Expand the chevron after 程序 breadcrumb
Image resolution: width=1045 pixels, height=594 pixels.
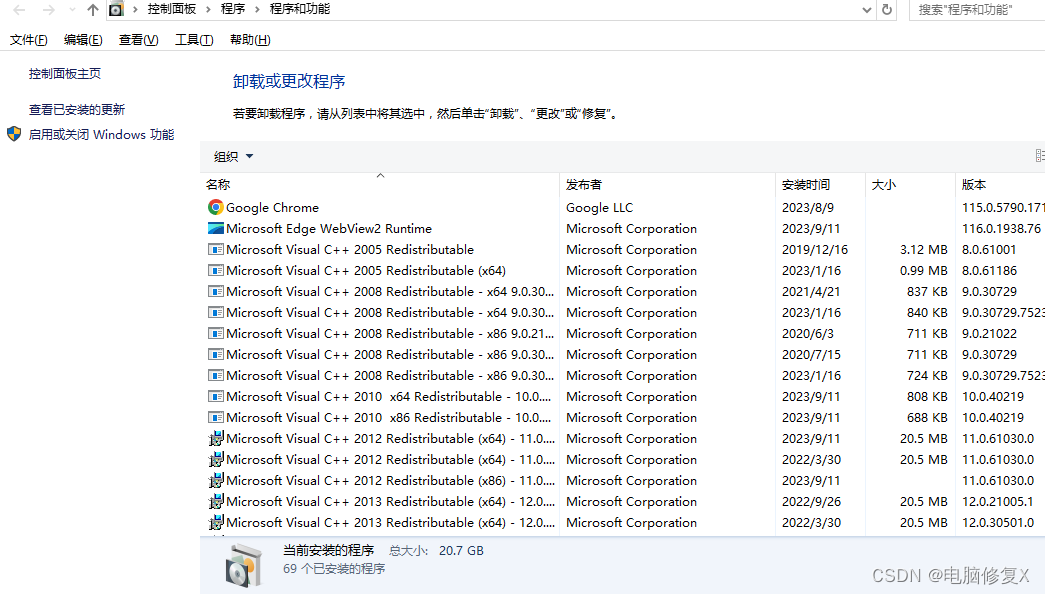[x=257, y=9]
